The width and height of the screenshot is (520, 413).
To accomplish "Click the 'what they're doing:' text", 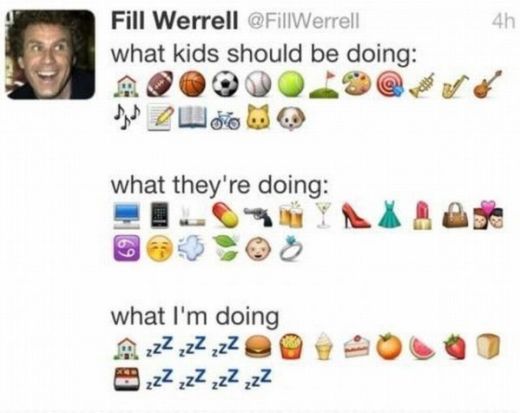I will coord(220,185).
